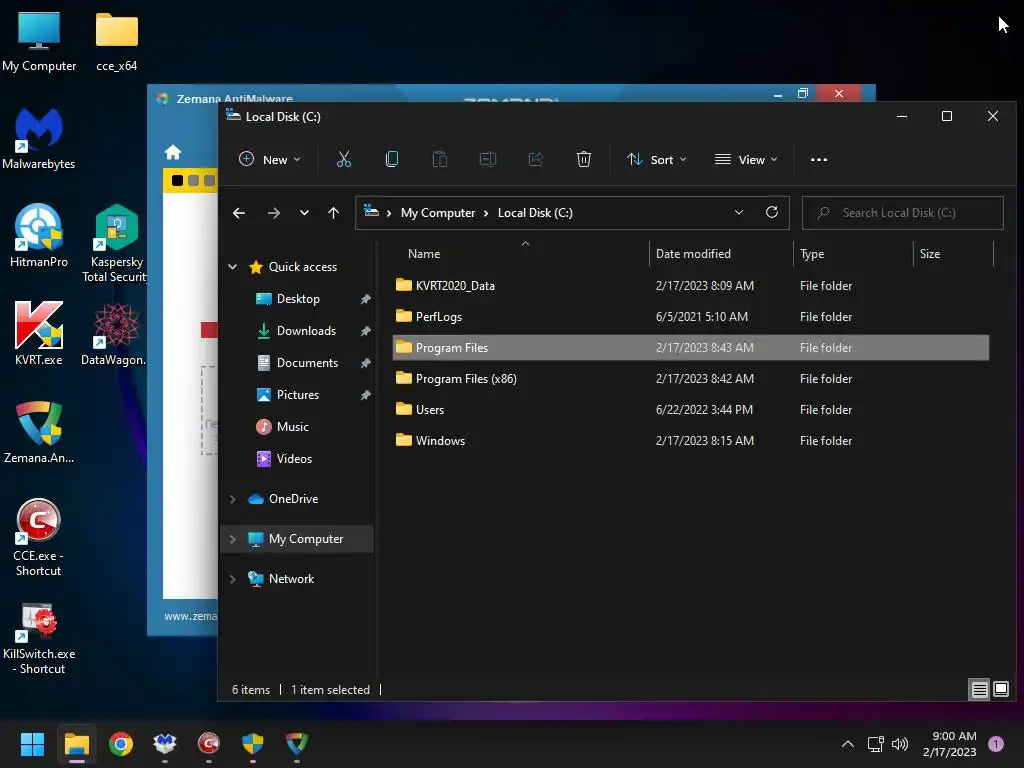Image resolution: width=1024 pixels, height=768 pixels.
Task: Select the Windows folder
Action: click(x=690, y=441)
